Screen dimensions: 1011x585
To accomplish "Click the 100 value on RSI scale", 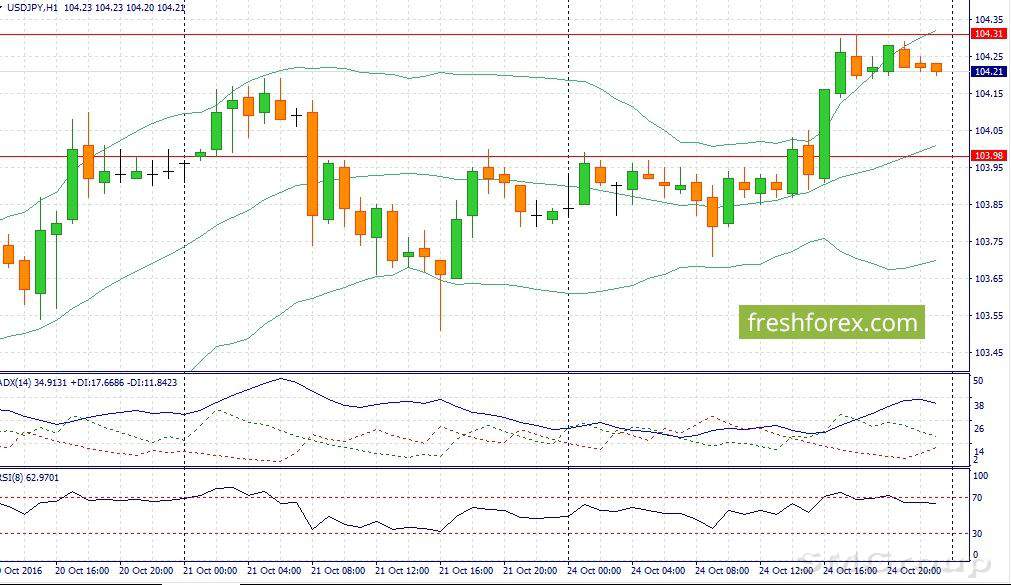I will [x=980, y=476].
